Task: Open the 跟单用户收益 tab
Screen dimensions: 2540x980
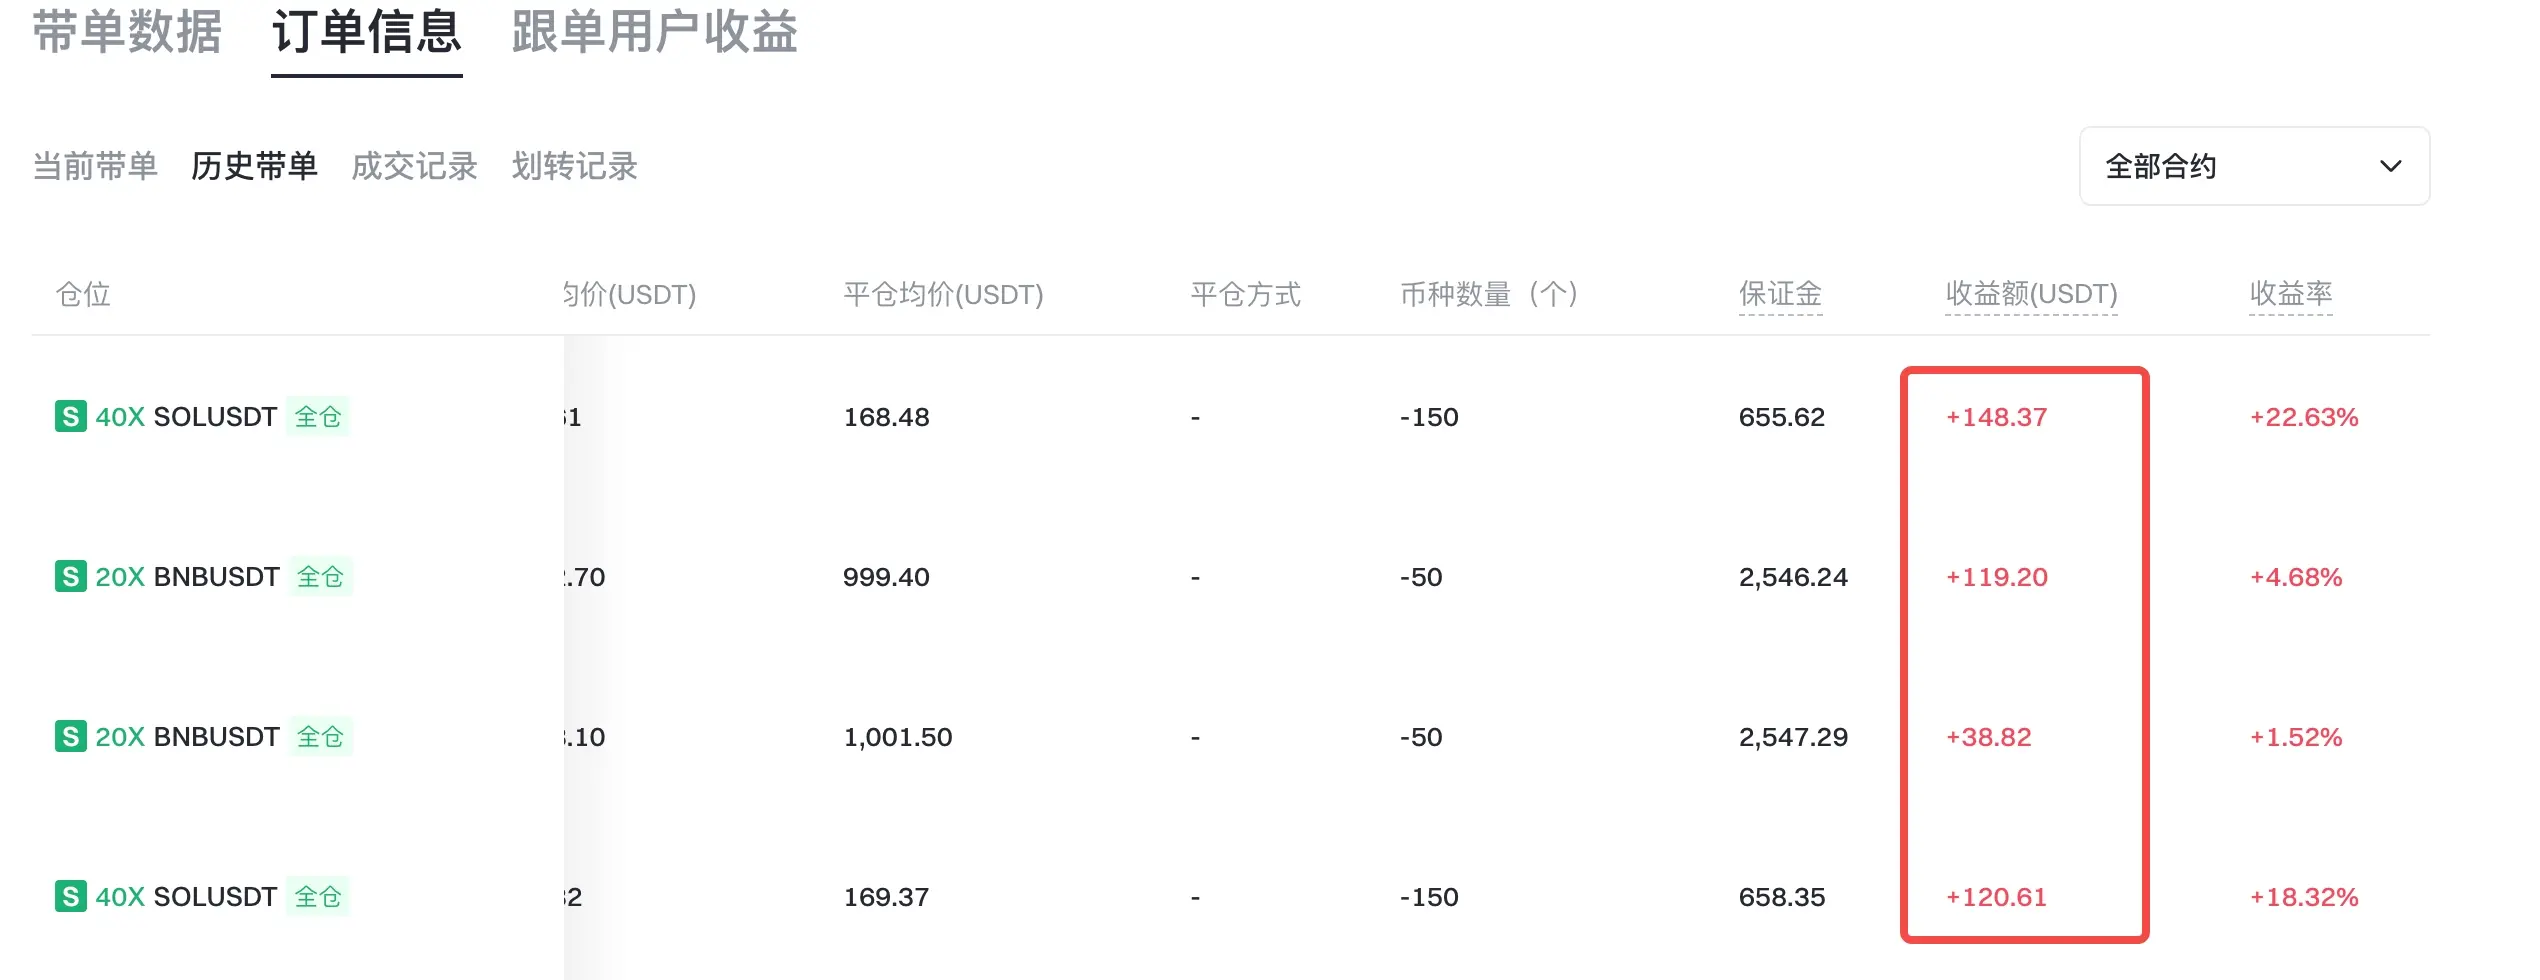Action: (654, 32)
